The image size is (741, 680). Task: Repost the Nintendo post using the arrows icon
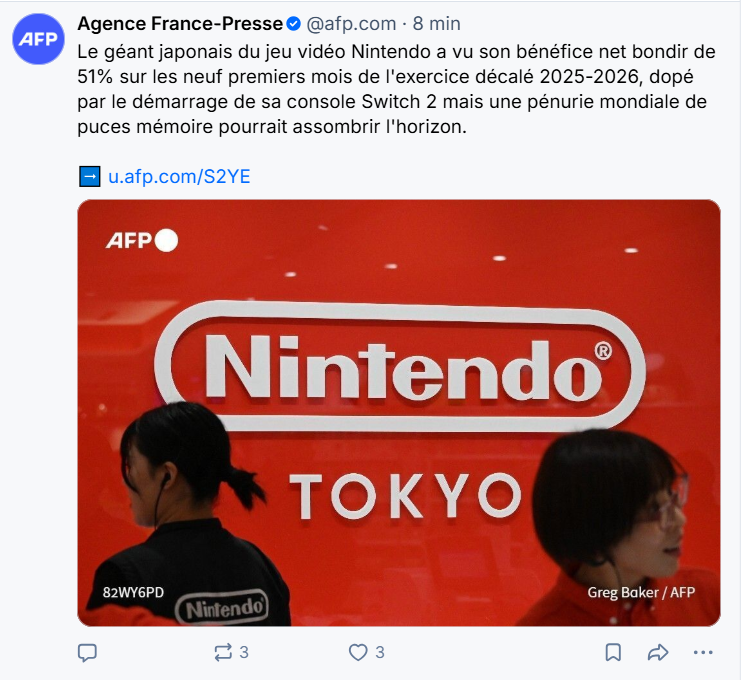point(223,653)
